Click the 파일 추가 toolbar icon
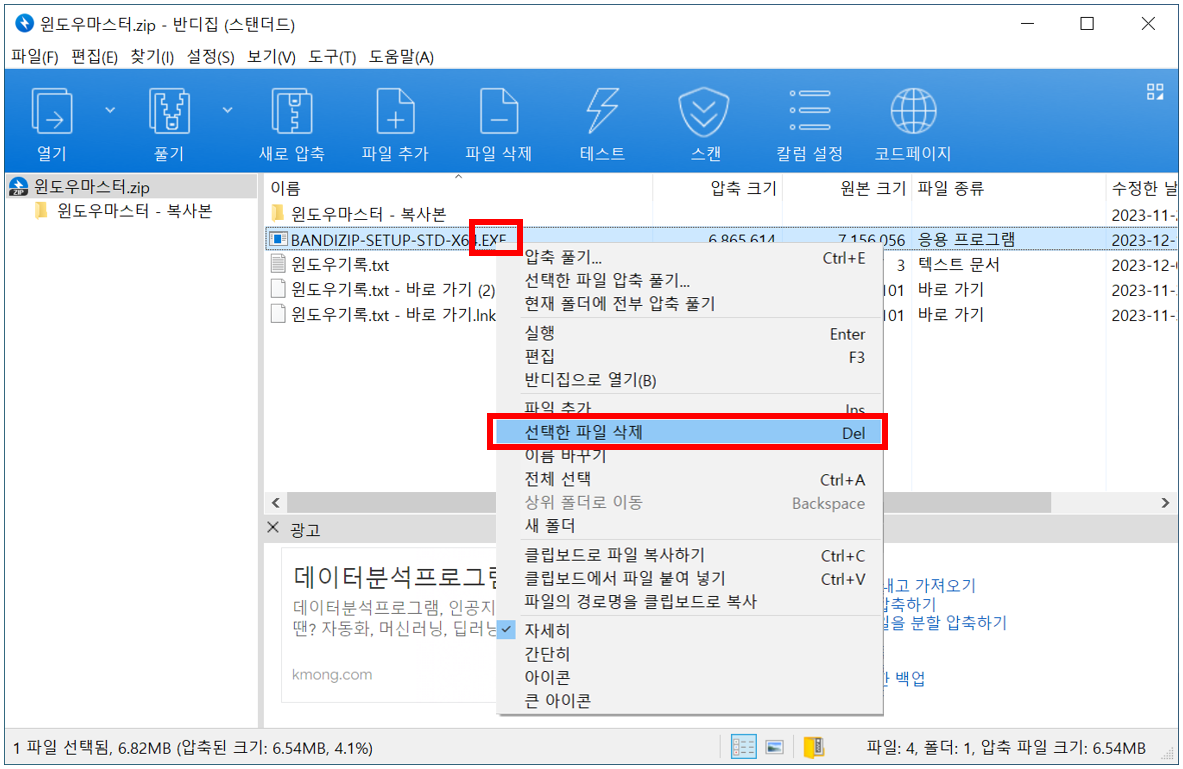1183x769 pixels. (x=395, y=112)
